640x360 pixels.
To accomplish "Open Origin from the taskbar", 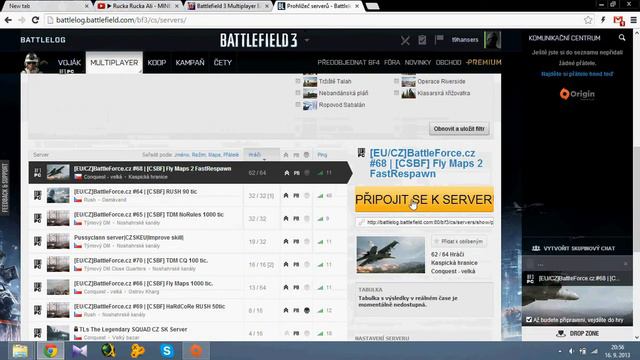I will [196, 351].
